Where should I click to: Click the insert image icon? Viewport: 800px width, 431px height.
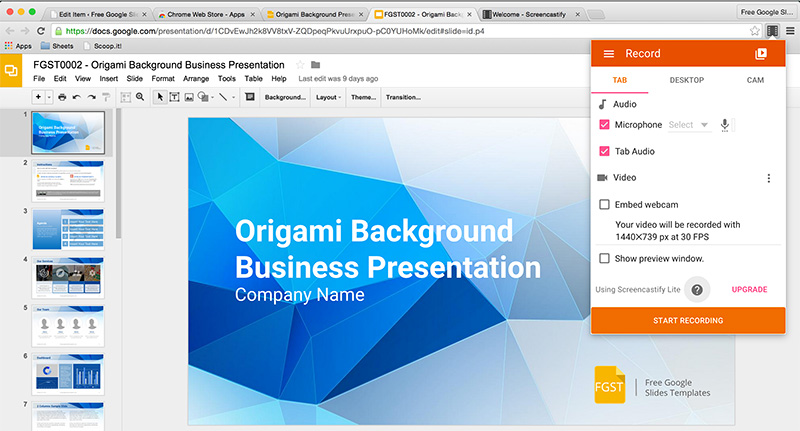point(189,97)
